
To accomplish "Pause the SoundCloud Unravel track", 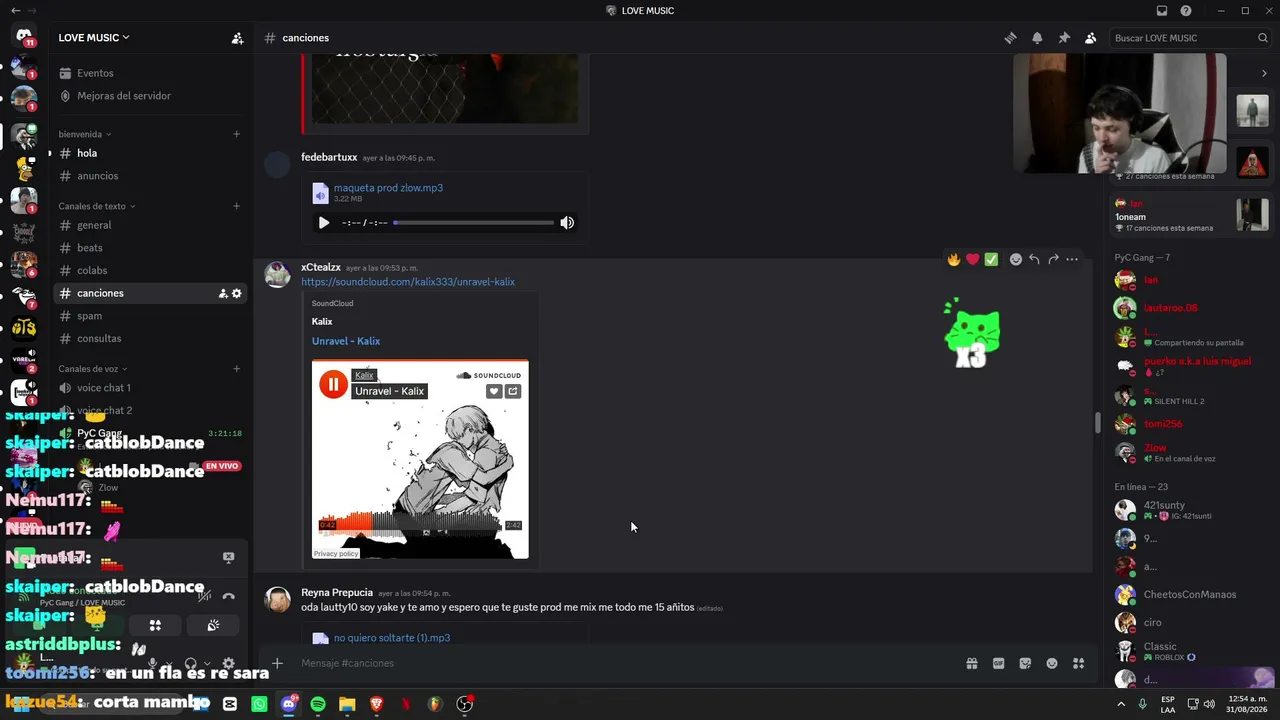I will pyautogui.click(x=333, y=383).
